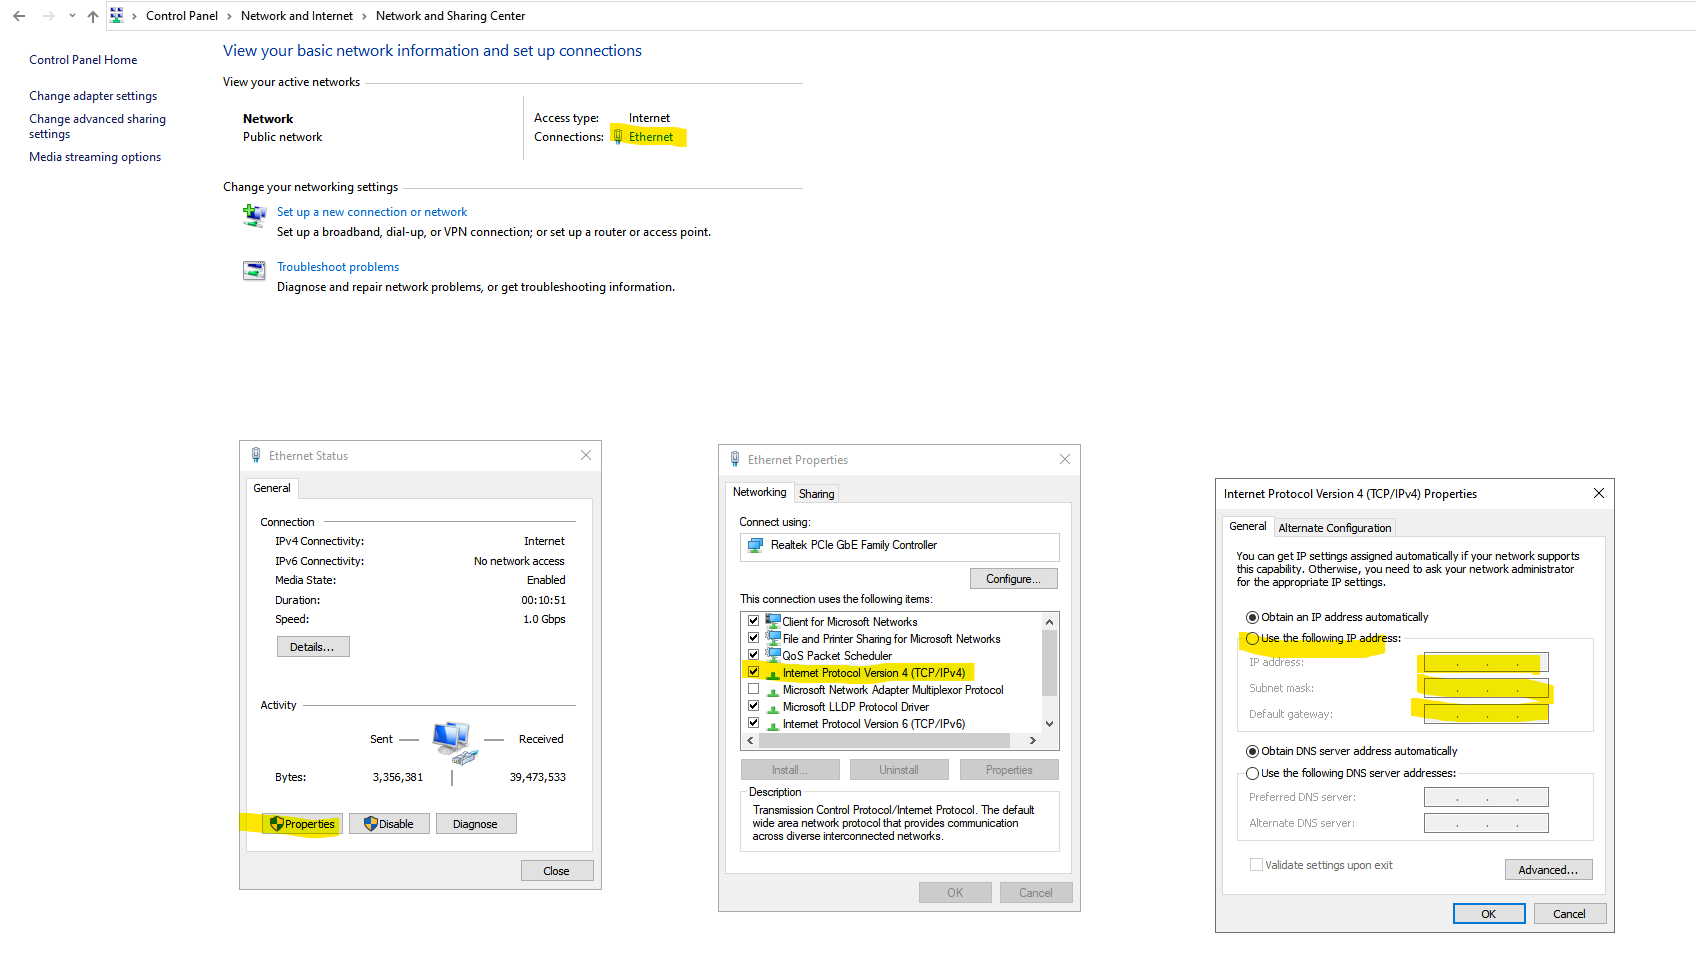This screenshot has height=965, width=1696.
Task: Open 'Change adapter settings' link
Action: pyautogui.click(x=93, y=96)
